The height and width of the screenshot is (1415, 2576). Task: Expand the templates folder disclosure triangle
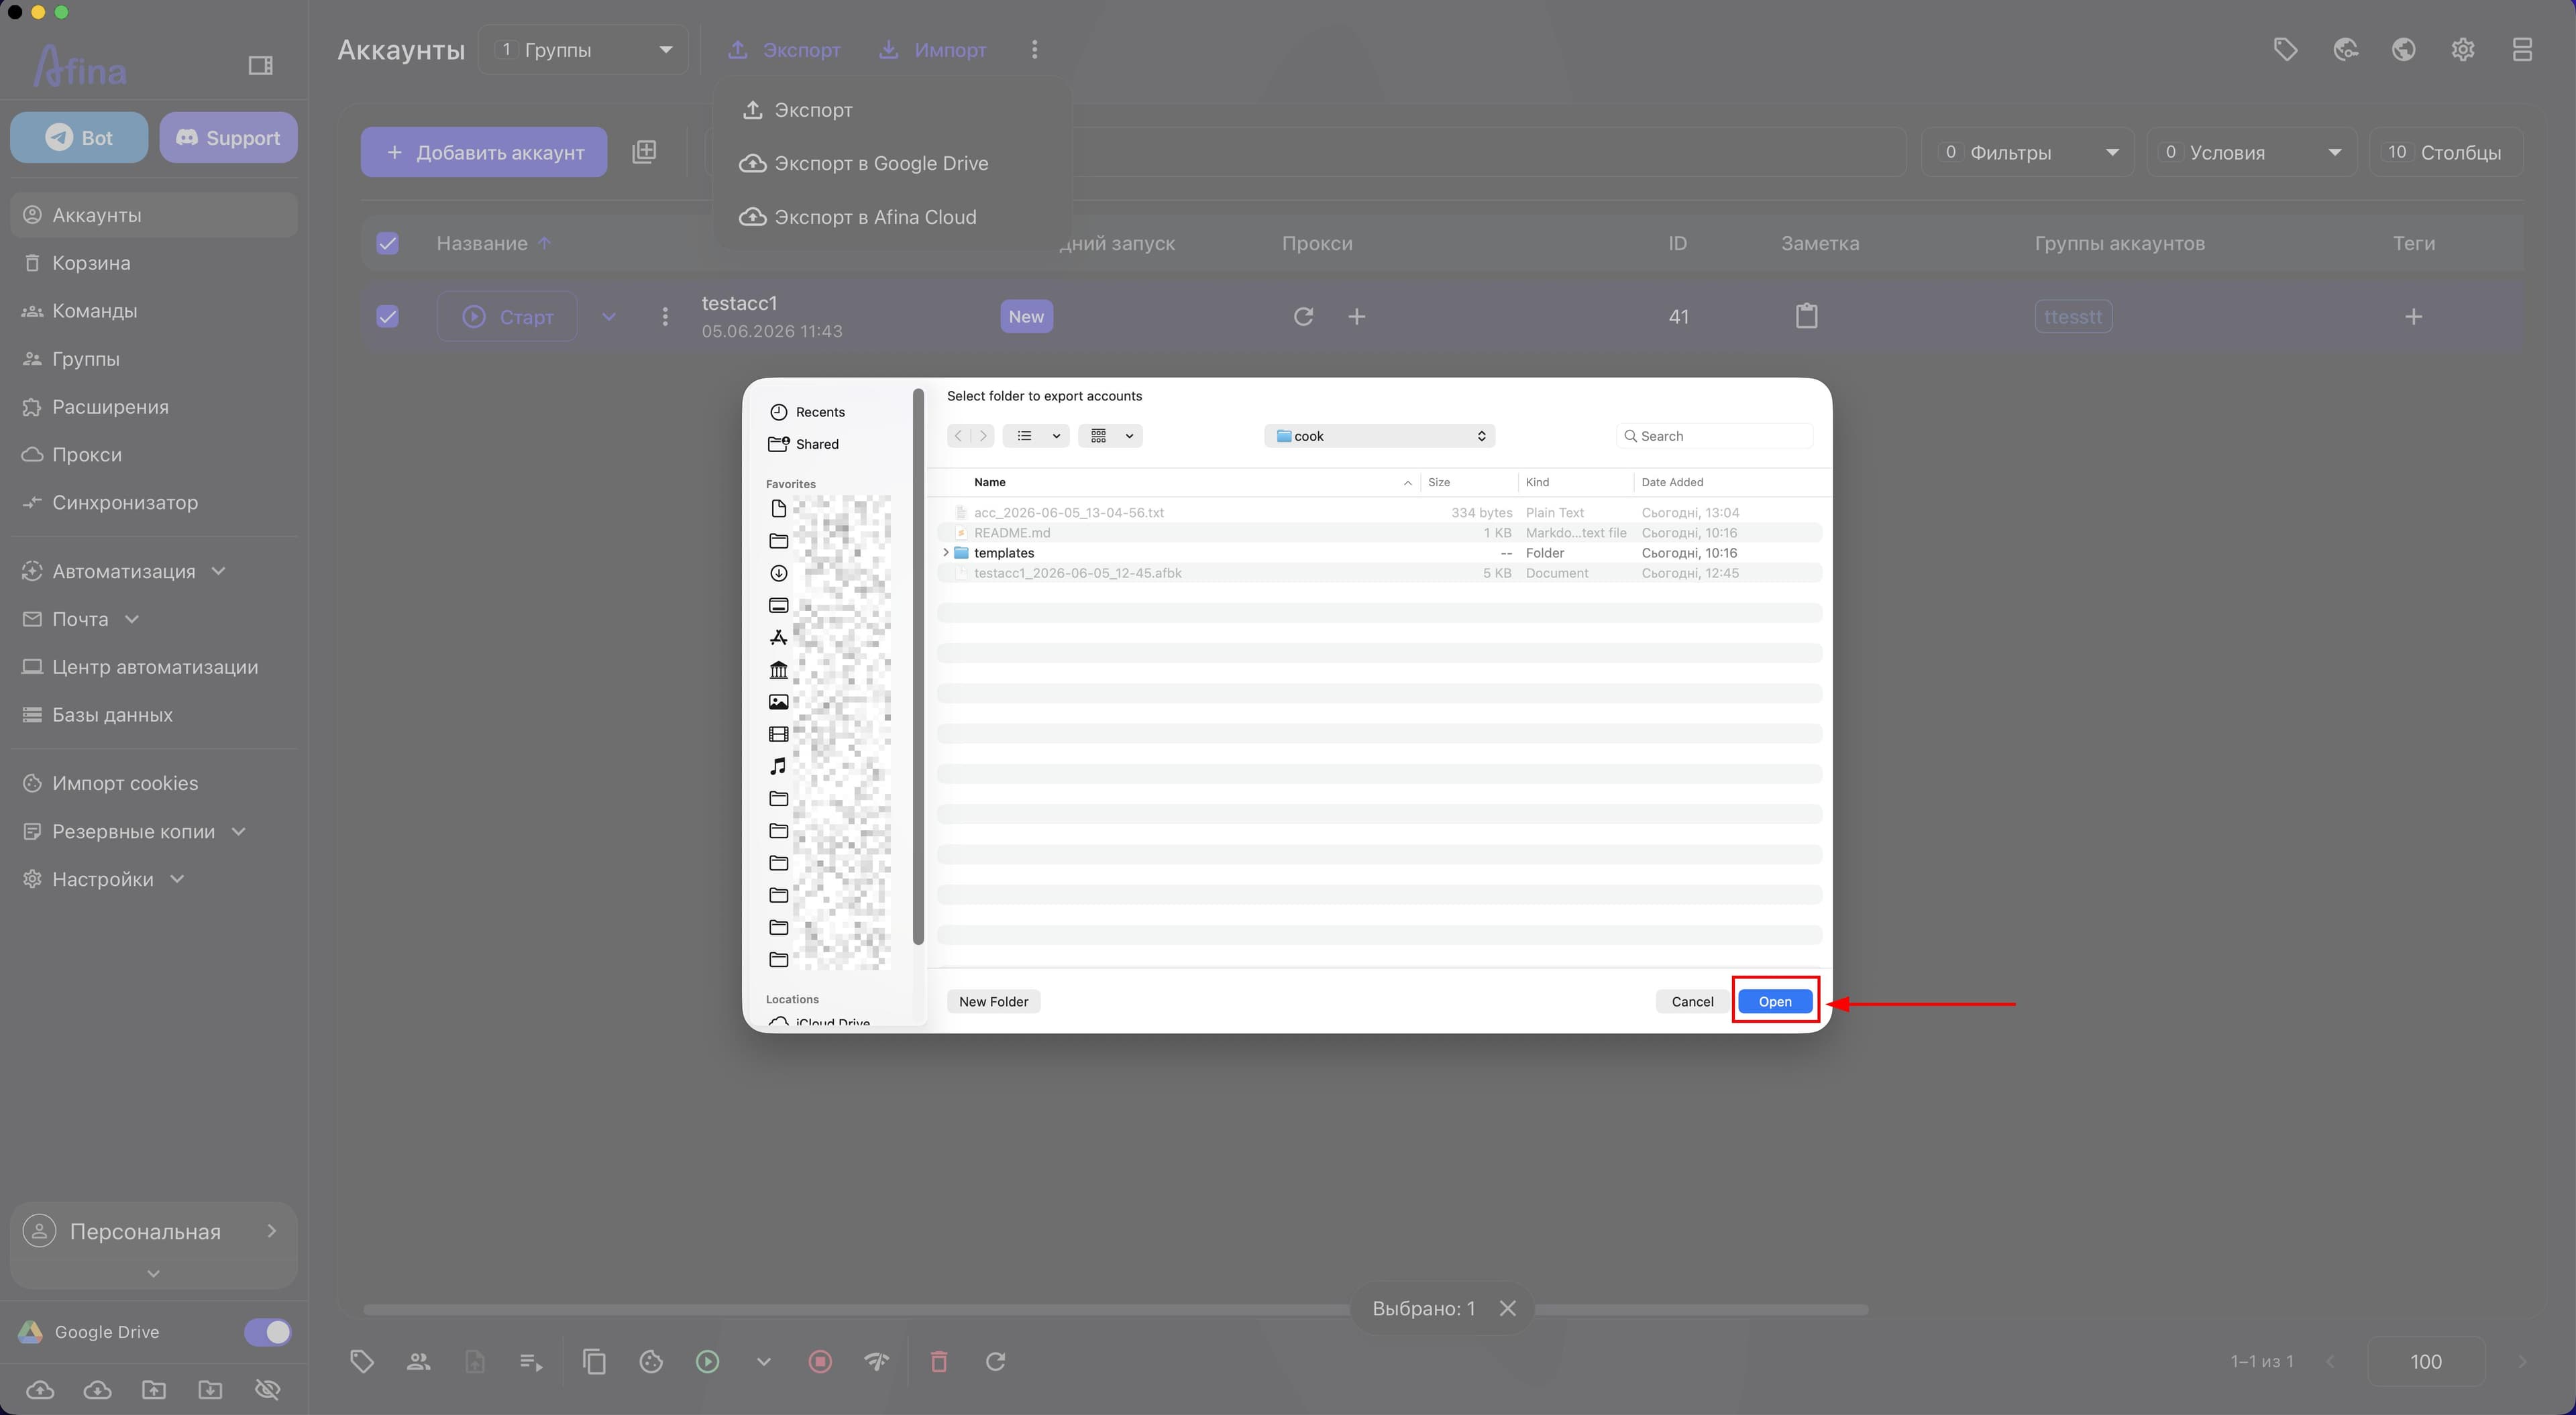tap(946, 553)
